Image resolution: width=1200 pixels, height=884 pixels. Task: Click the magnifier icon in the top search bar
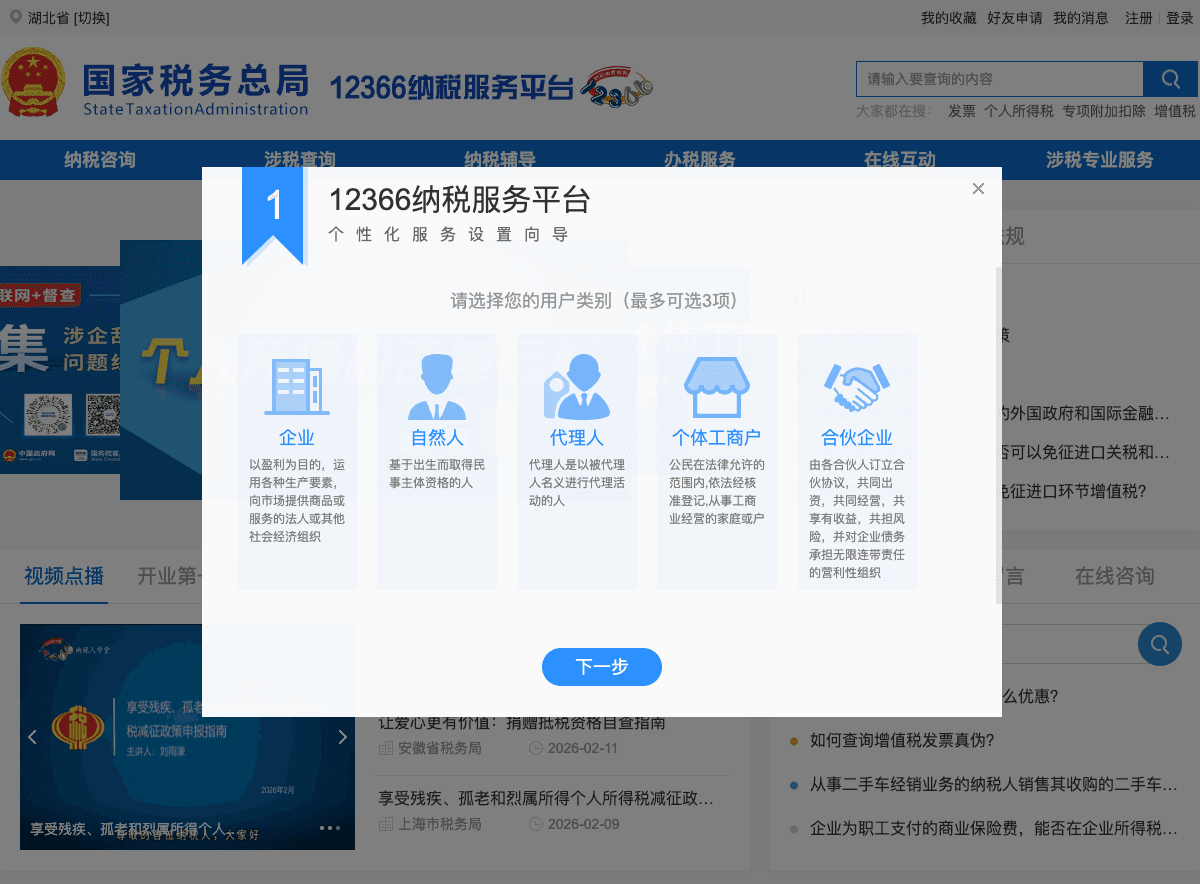[x=1170, y=79]
